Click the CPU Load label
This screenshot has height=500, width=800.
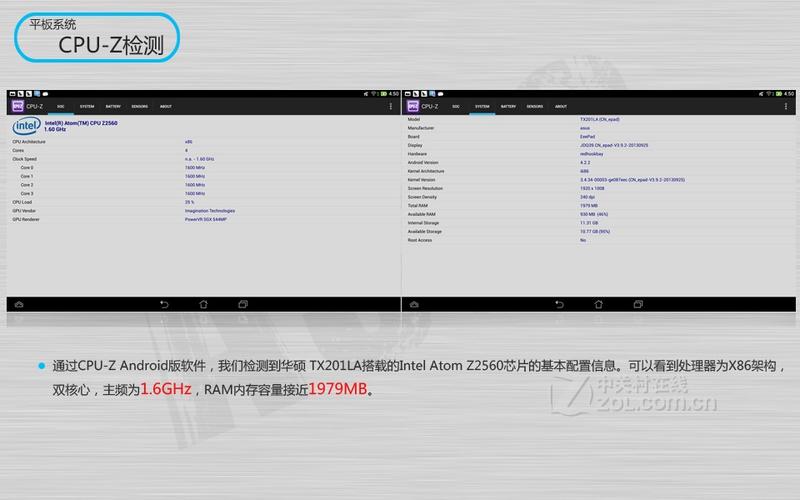[x=22, y=203]
